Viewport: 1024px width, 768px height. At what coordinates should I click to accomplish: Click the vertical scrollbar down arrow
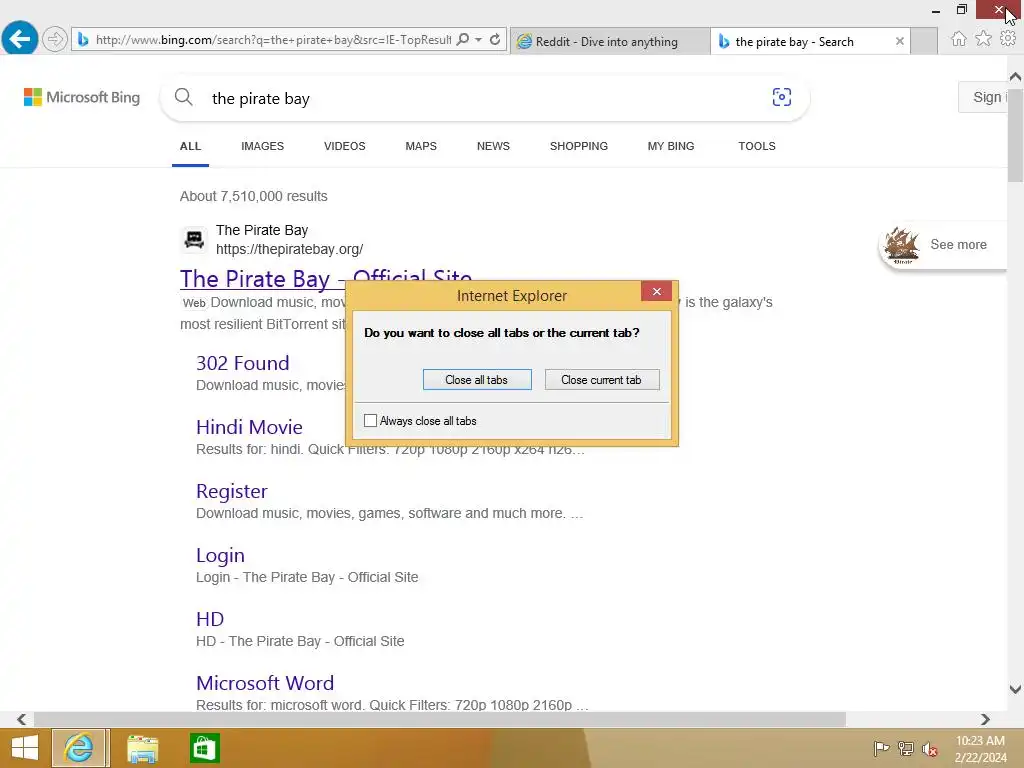(1015, 689)
